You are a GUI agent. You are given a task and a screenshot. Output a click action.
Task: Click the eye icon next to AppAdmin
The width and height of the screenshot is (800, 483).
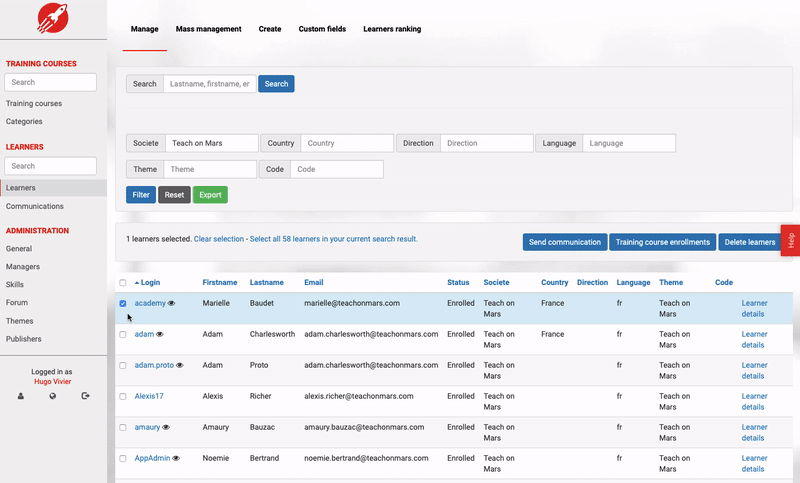coord(176,459)
